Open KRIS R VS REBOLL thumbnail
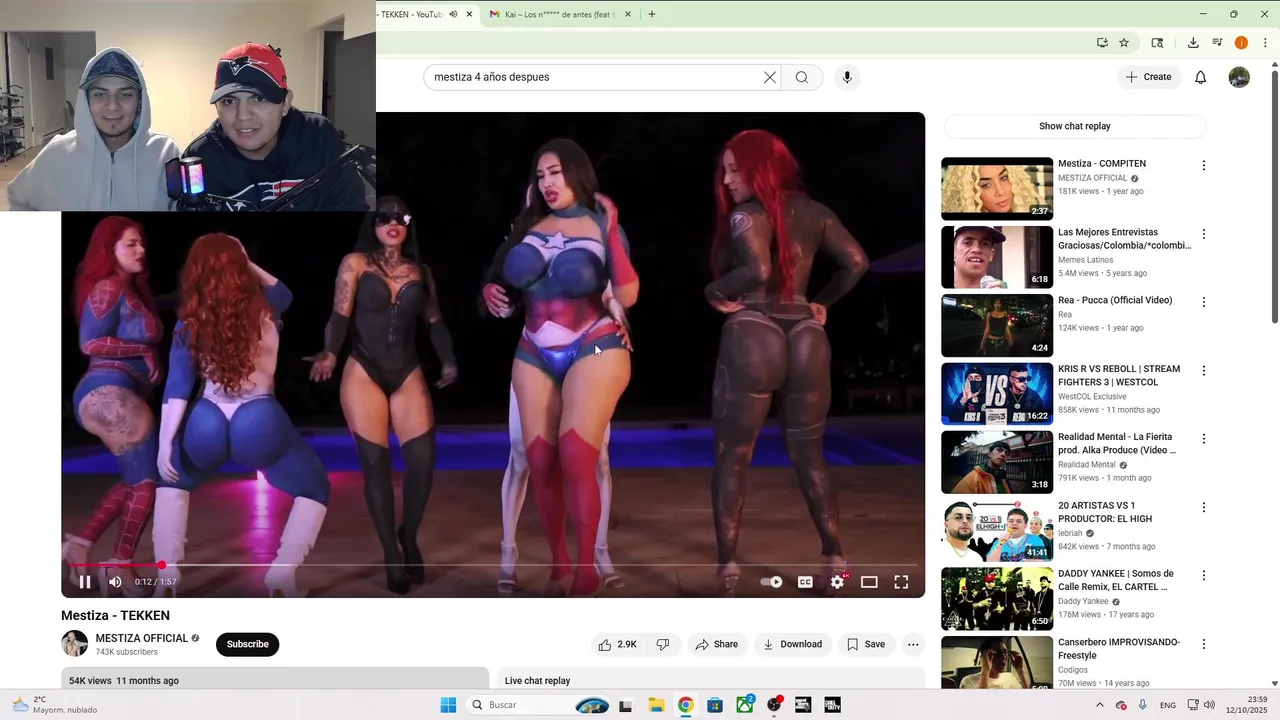 point(997,393)
